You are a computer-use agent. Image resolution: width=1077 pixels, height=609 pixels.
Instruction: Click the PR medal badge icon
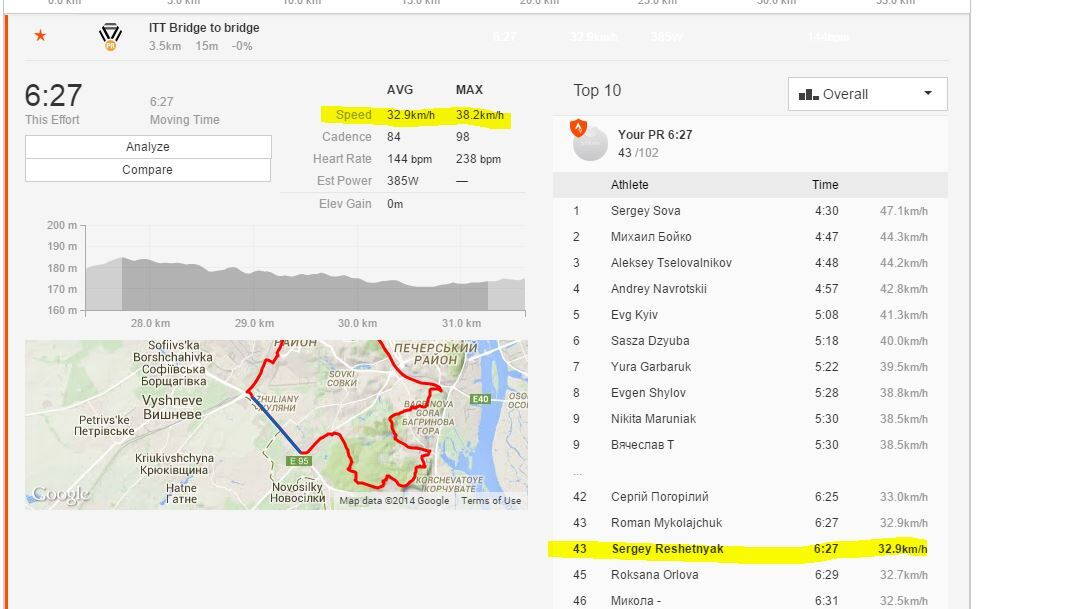click(110, 37)
